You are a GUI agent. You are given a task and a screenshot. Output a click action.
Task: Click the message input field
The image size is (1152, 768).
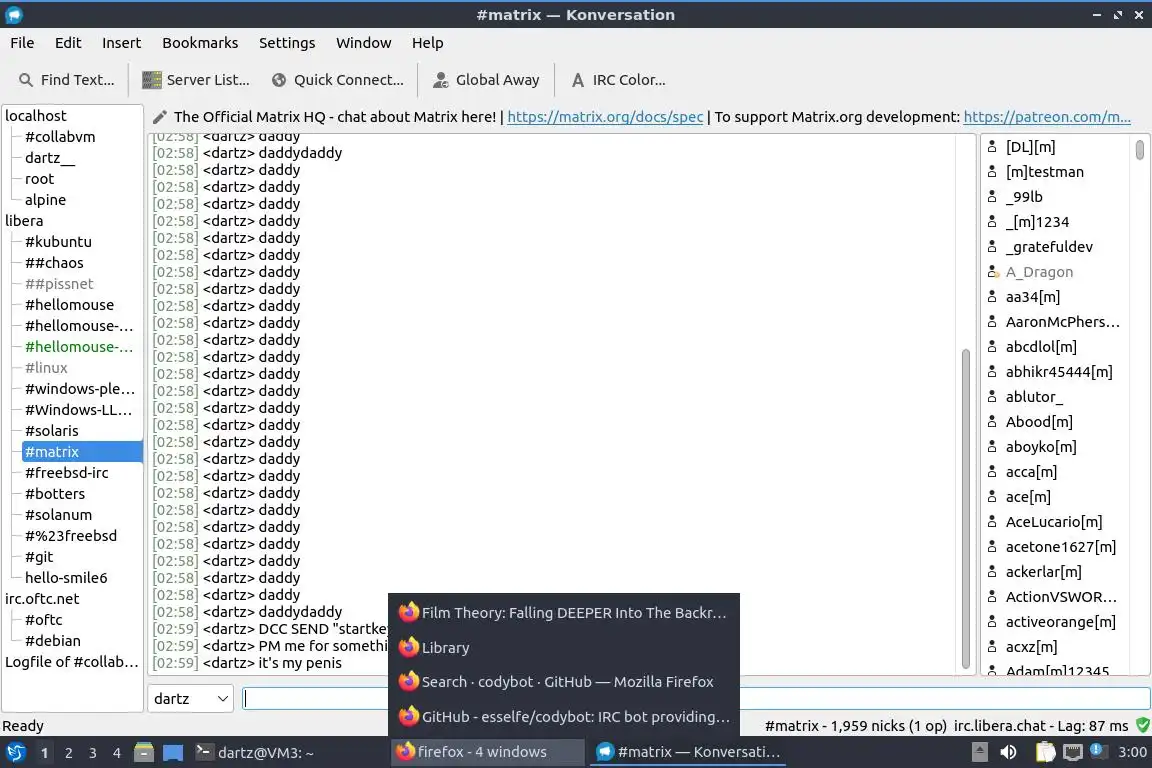pyautogui.click(x=696, y=698)
